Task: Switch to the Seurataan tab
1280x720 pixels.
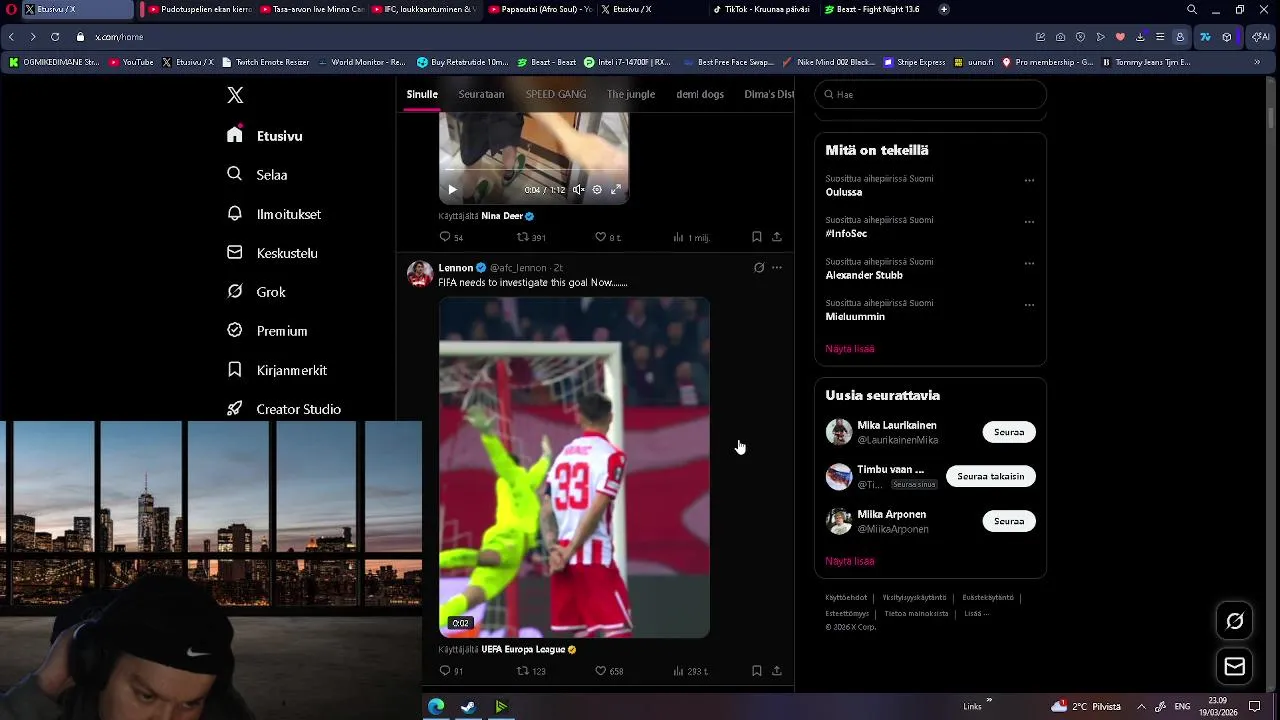Action: pos(481,94)
